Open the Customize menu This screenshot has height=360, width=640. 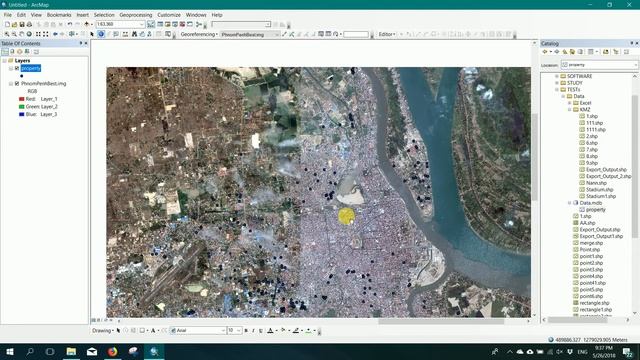tap(169, 15)
